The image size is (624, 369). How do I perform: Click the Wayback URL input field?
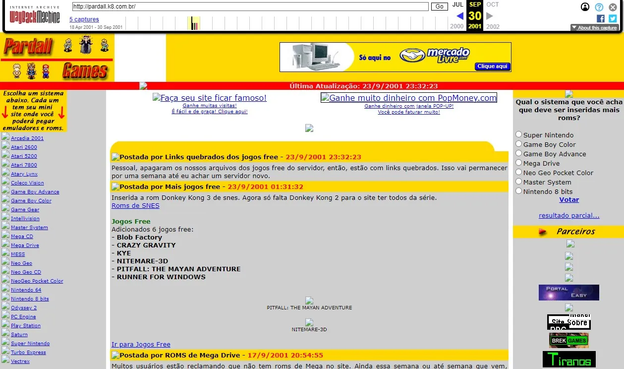250,6
